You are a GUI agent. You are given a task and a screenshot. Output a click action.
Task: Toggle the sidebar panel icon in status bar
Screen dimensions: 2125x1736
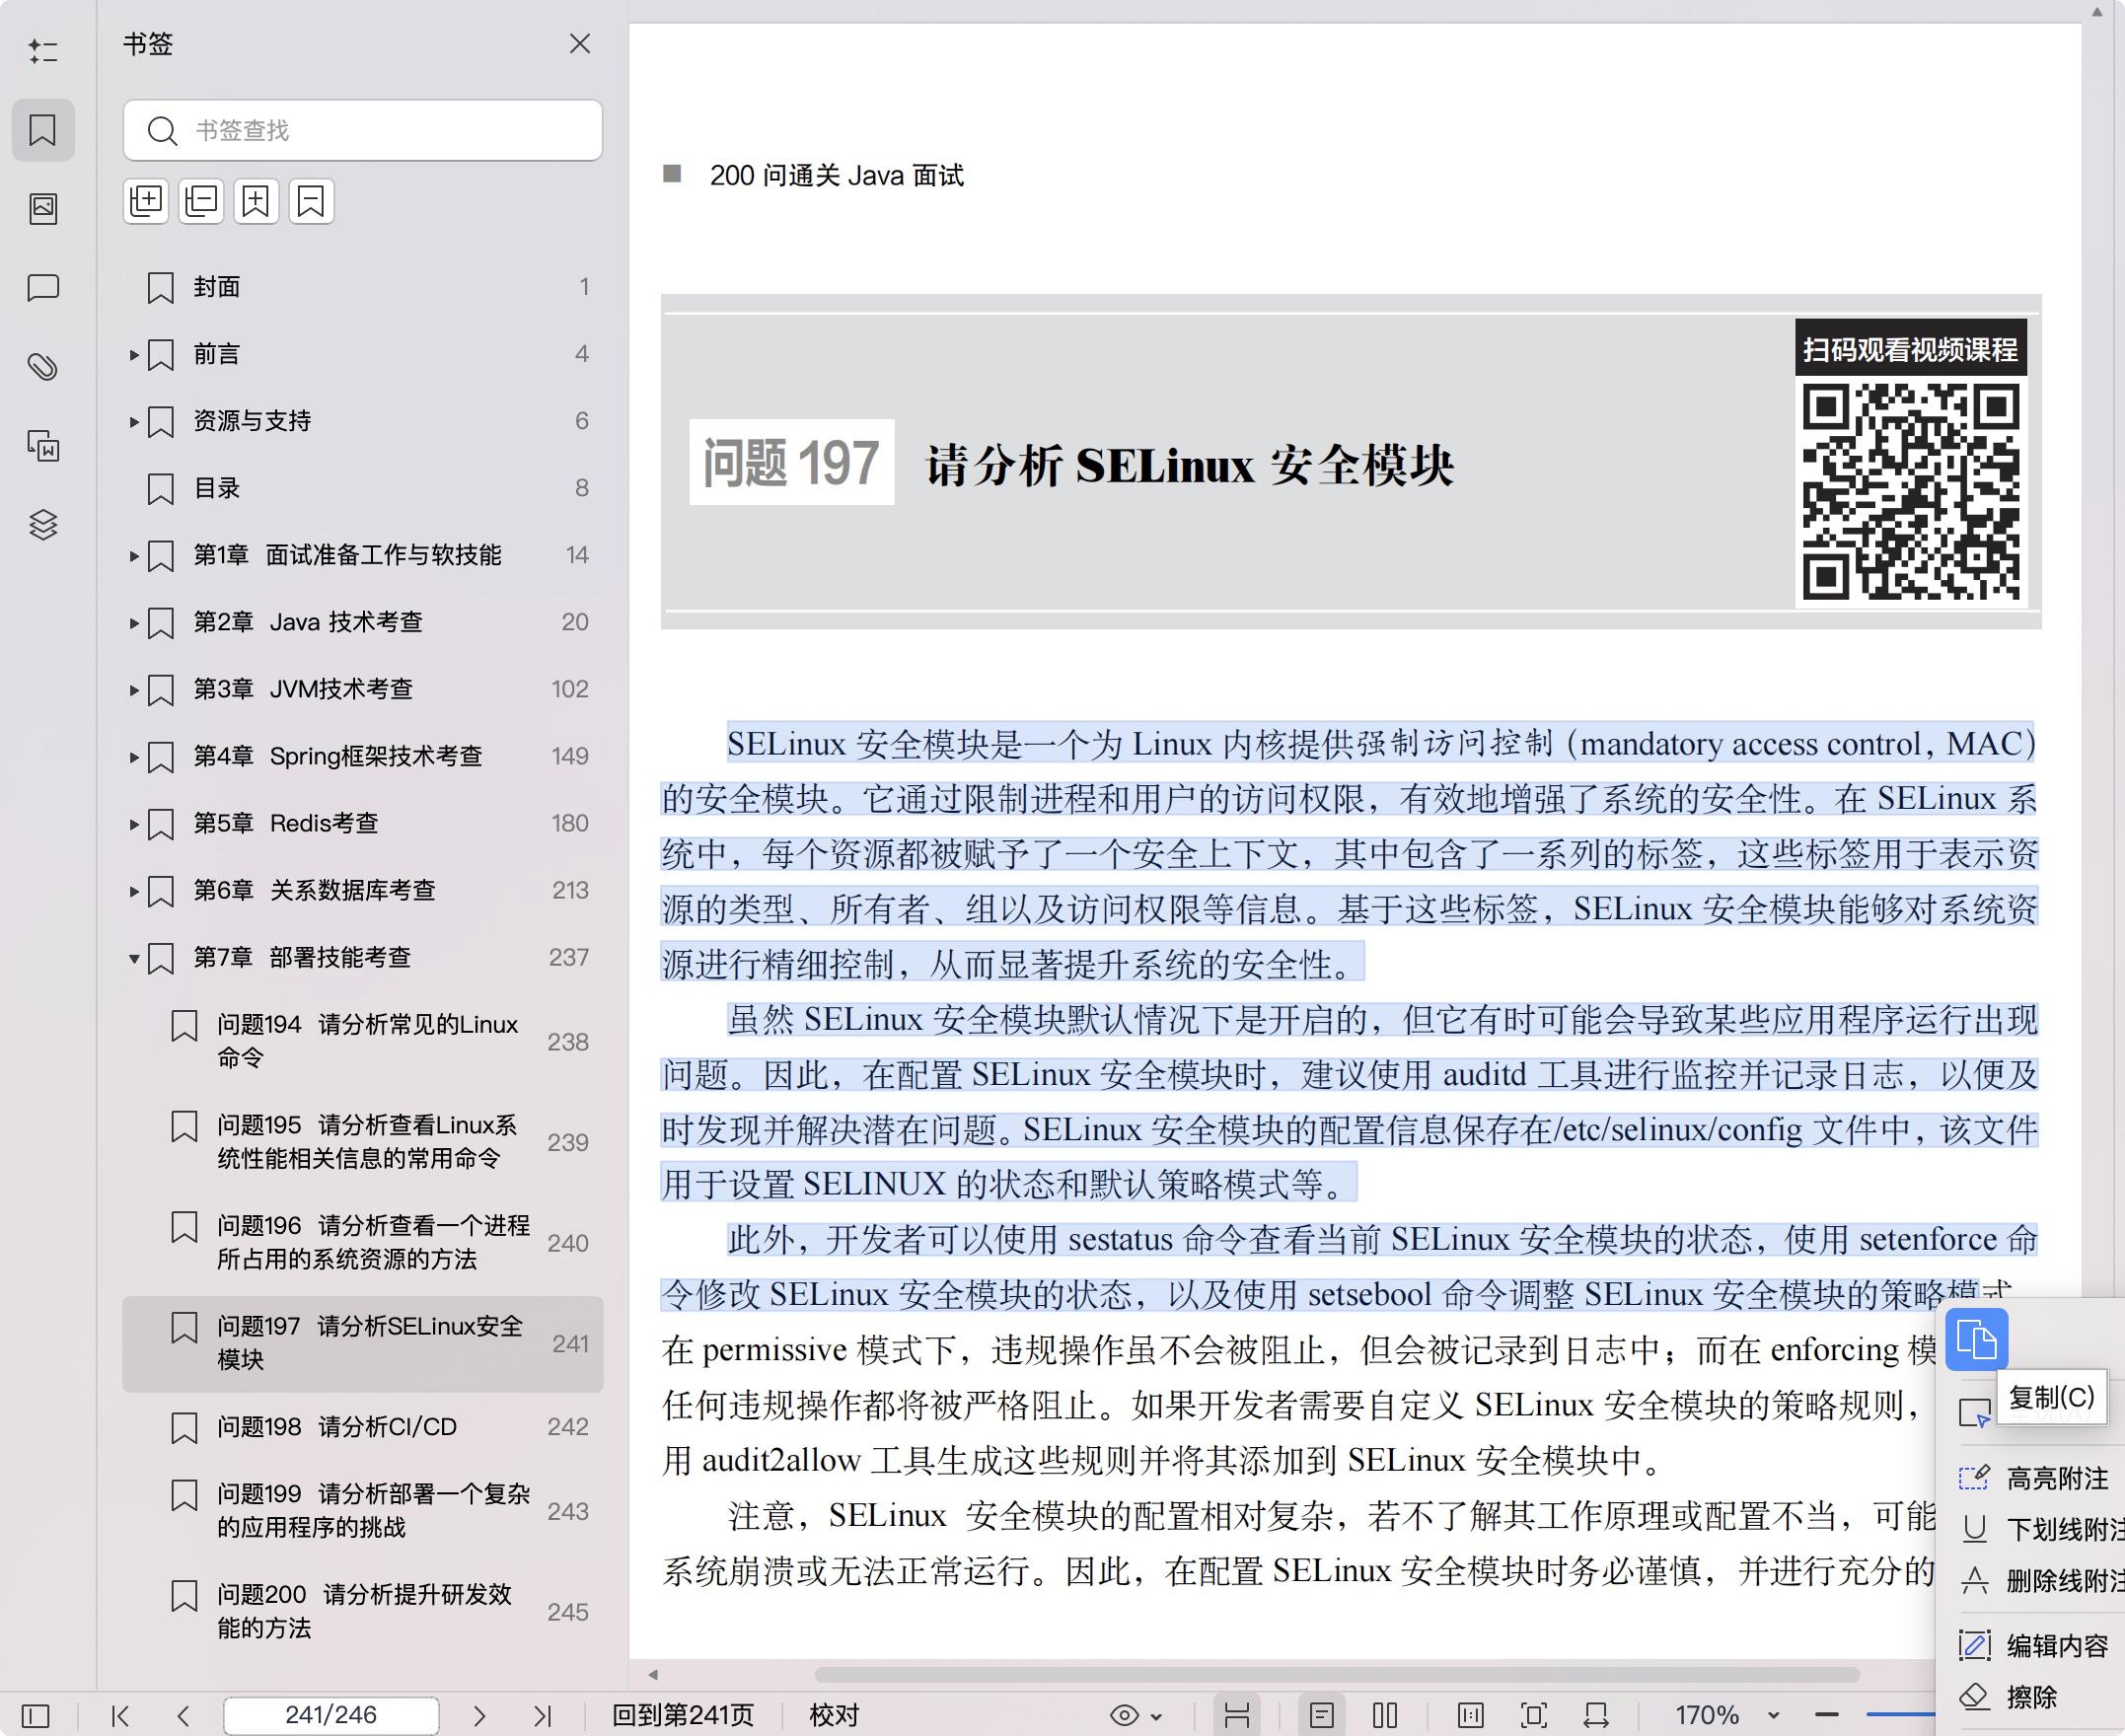(35, 1716)
